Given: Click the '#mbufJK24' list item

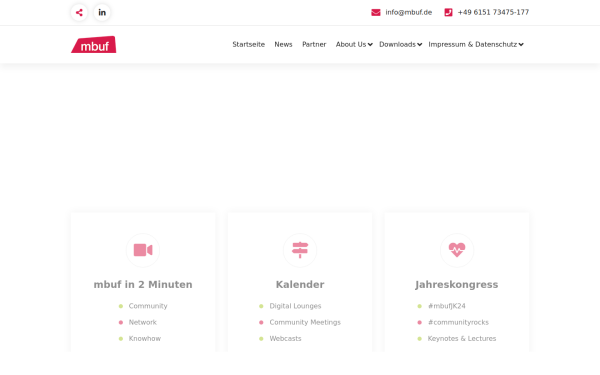Looking at the screenshot, I should [447, 306].
